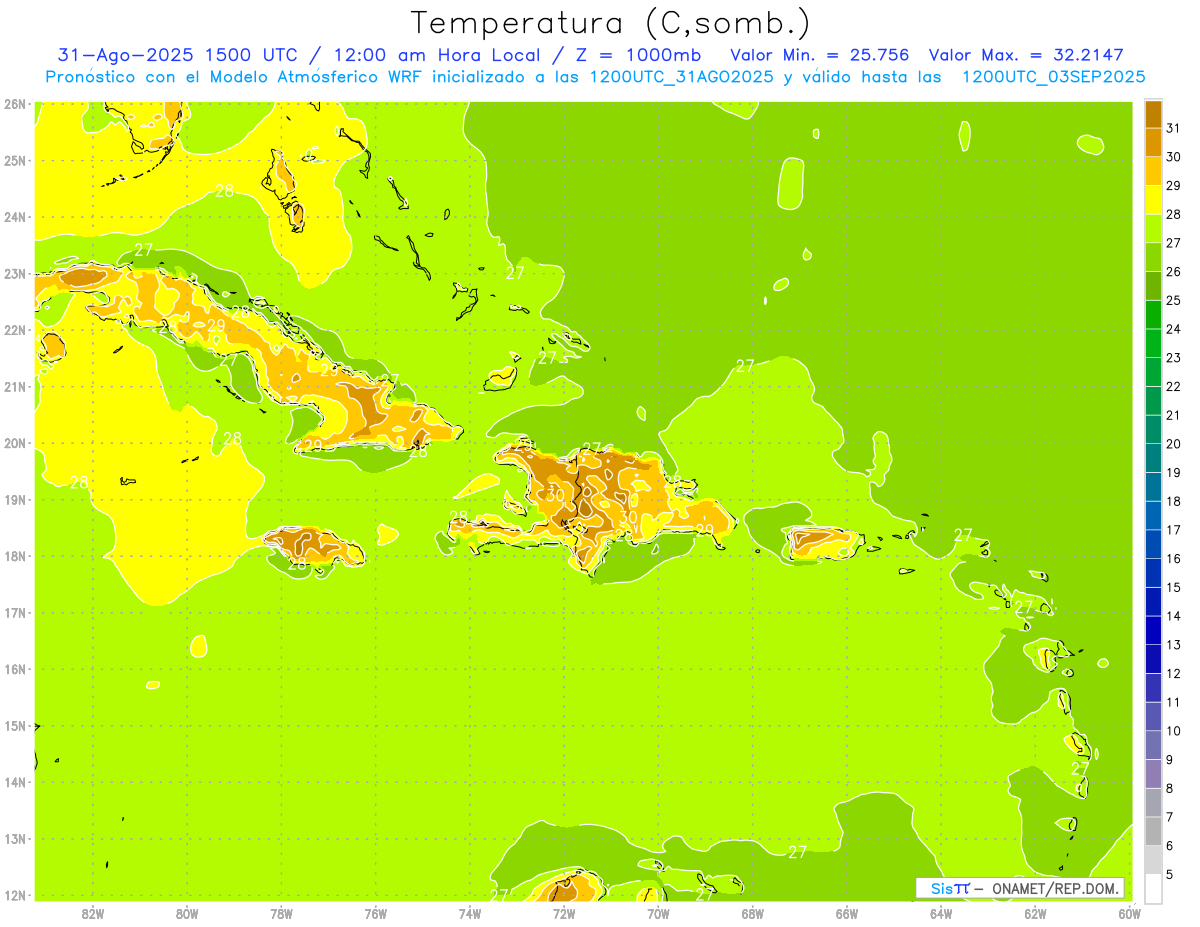Click the longitude label '70W'
The image size is (1200, 927).
coord(658,913)
